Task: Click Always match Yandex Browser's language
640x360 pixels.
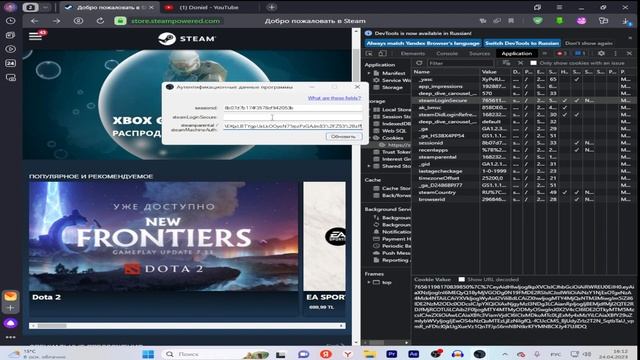Action: (x=423, y=43)
